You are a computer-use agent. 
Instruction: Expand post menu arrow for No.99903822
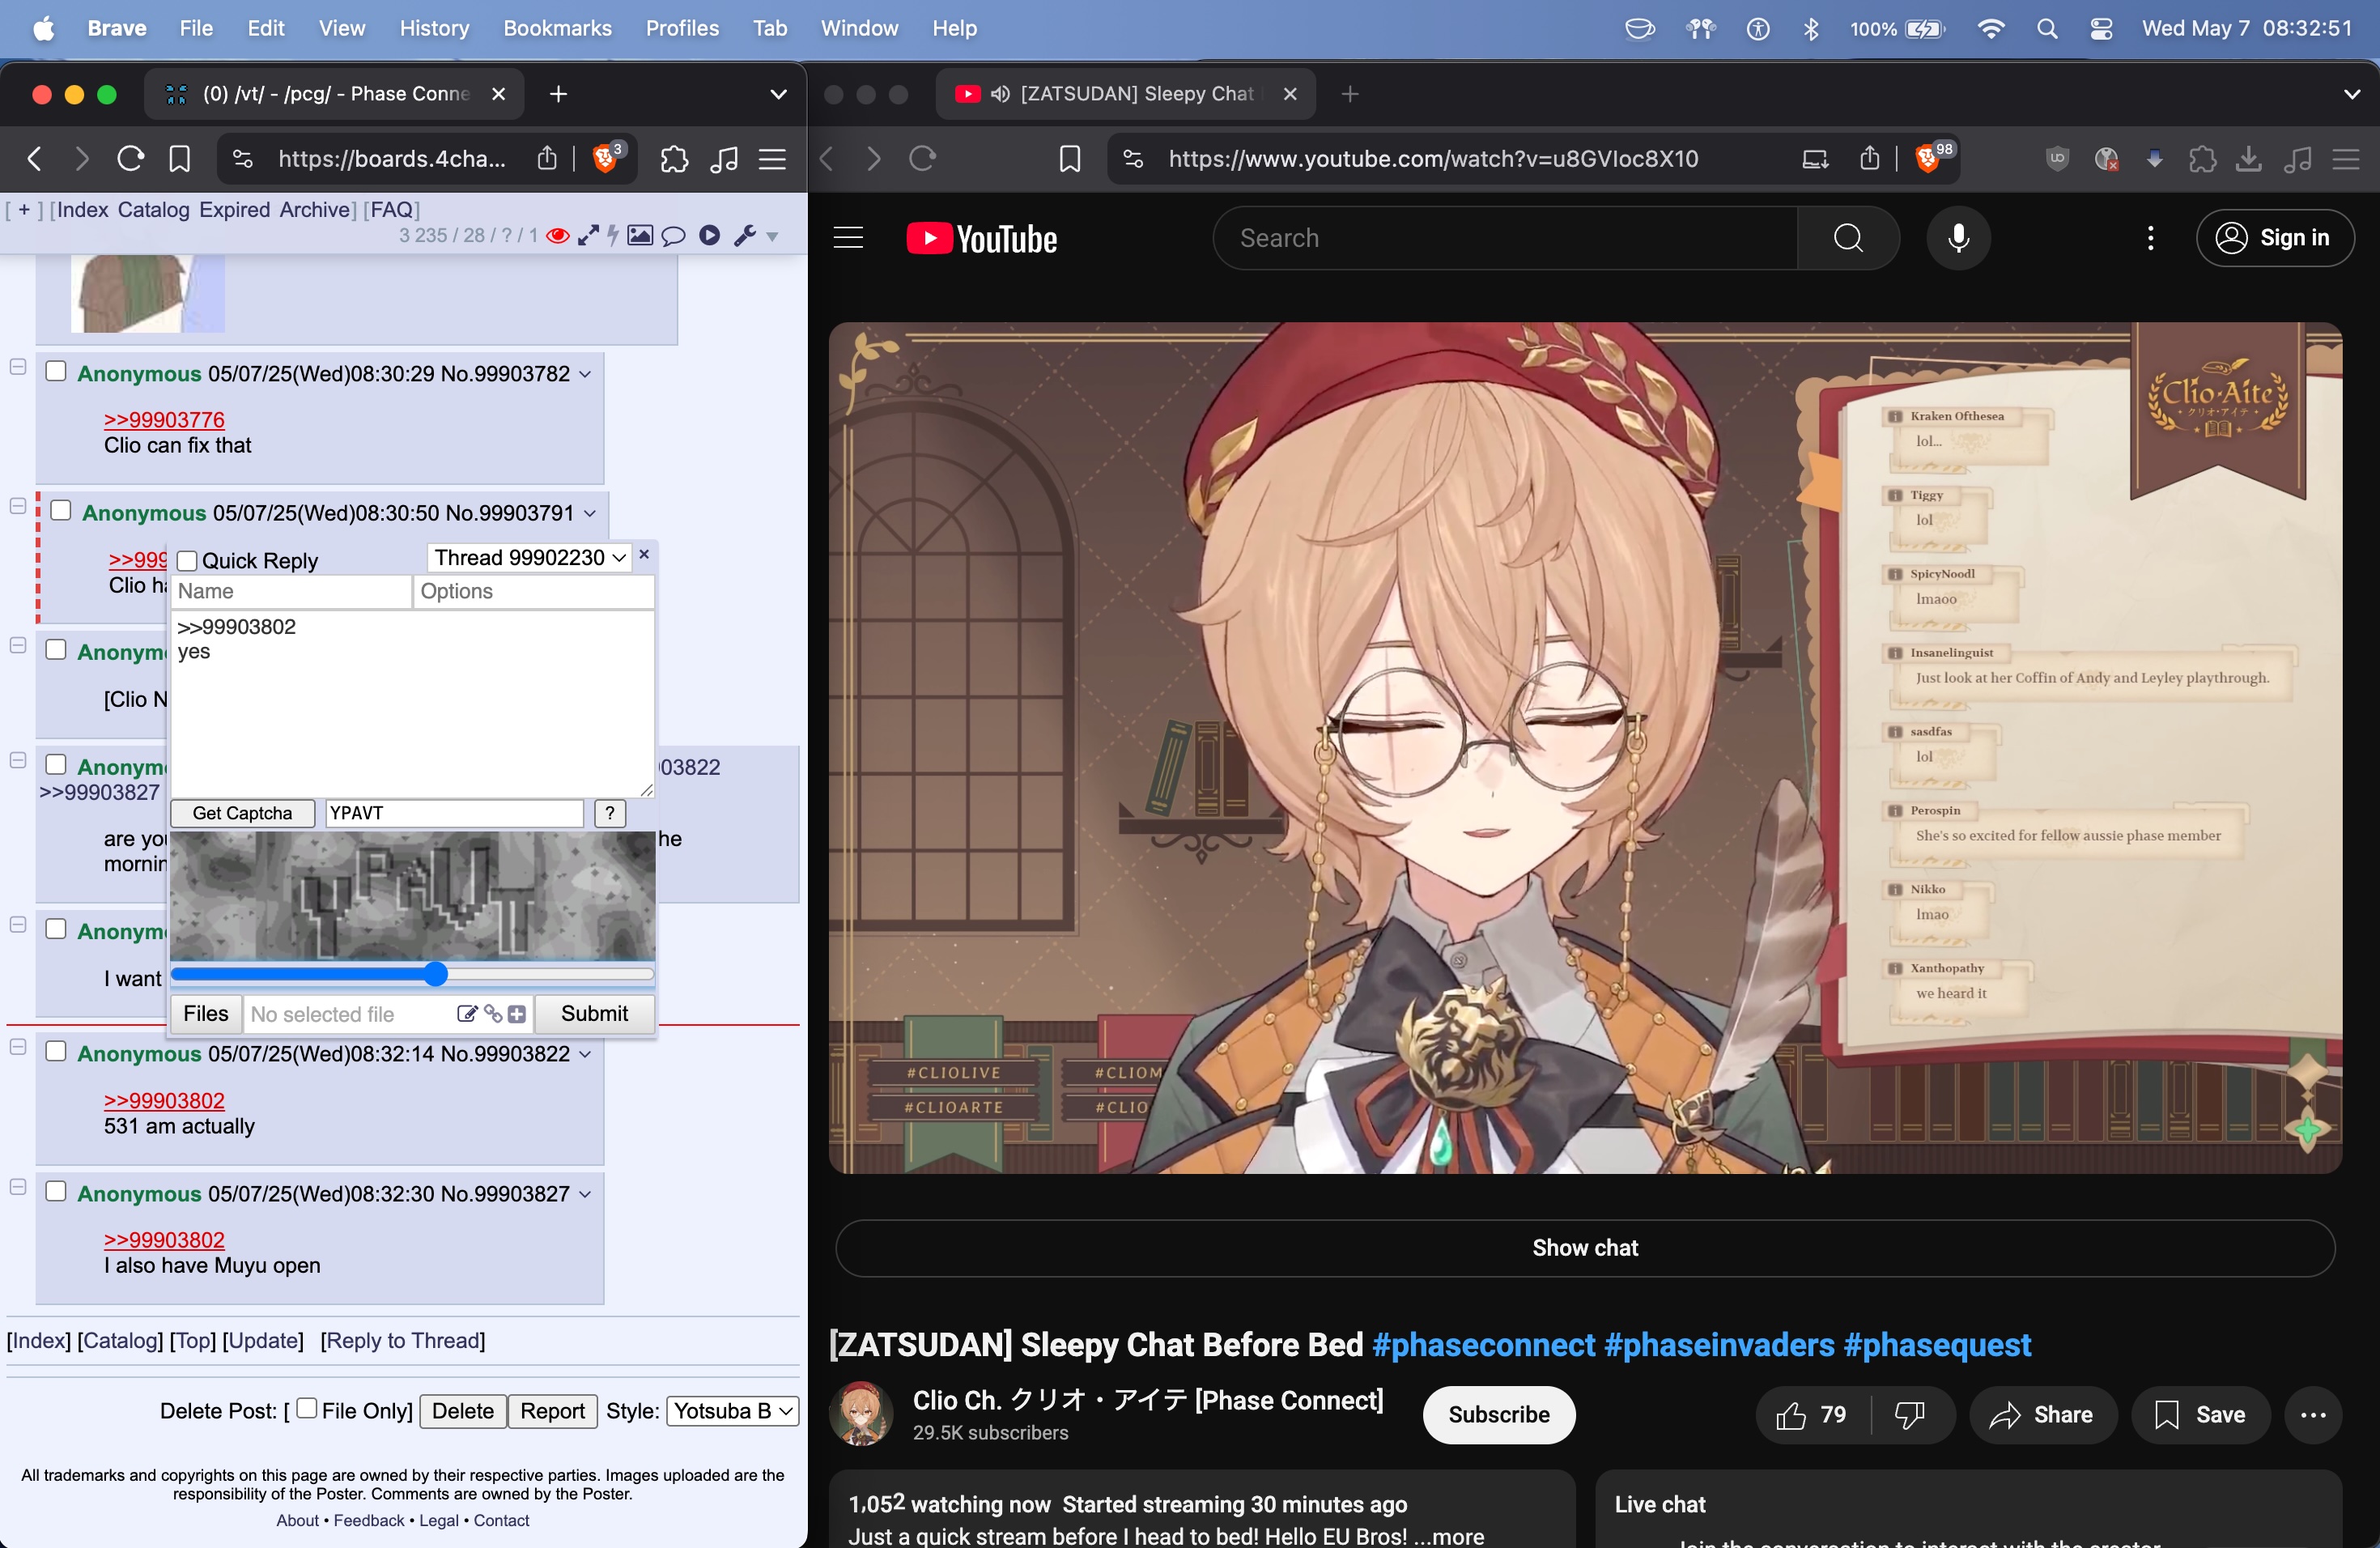(585, 1054)
